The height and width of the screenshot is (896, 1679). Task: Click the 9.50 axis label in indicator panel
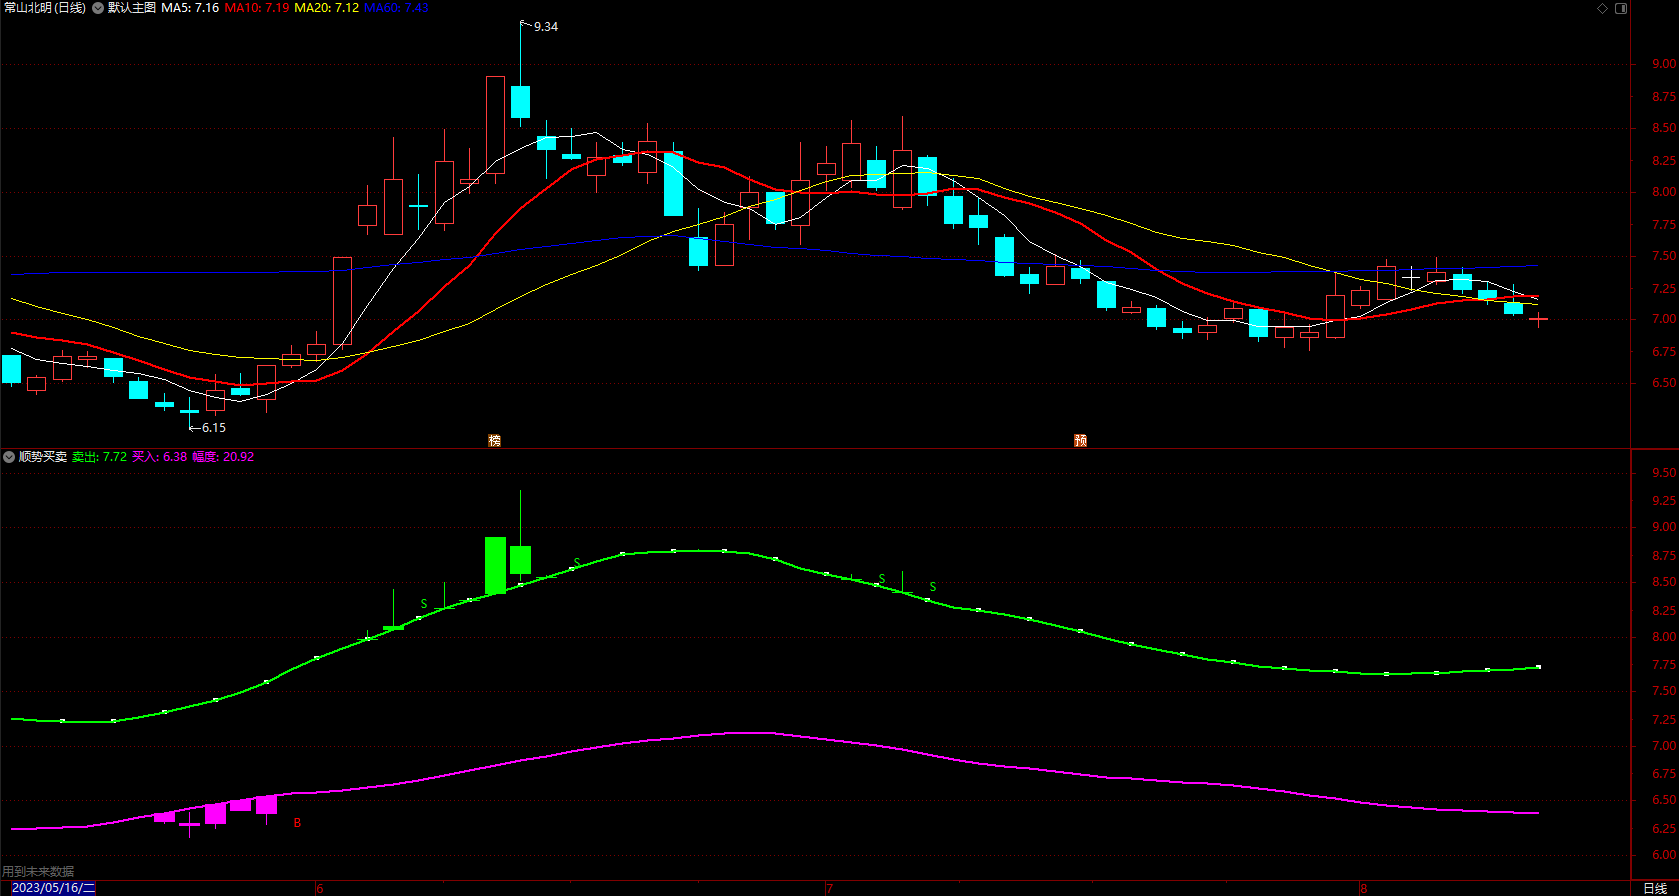coord(1664,473)
